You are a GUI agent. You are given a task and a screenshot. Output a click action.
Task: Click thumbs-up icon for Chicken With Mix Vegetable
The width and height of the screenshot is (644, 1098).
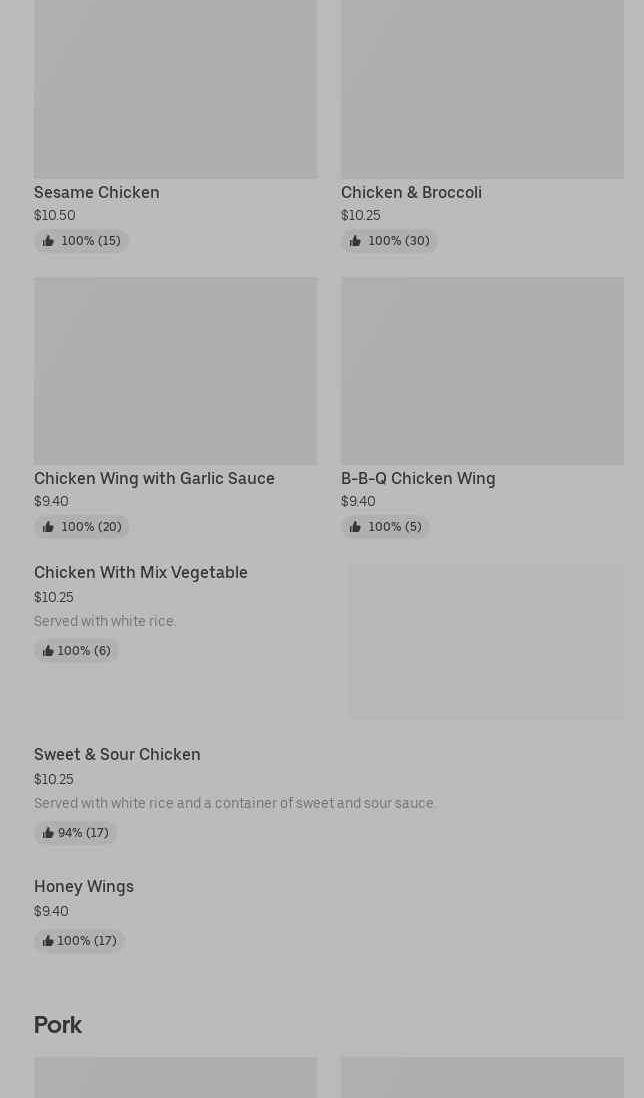[x=48, y=651]
